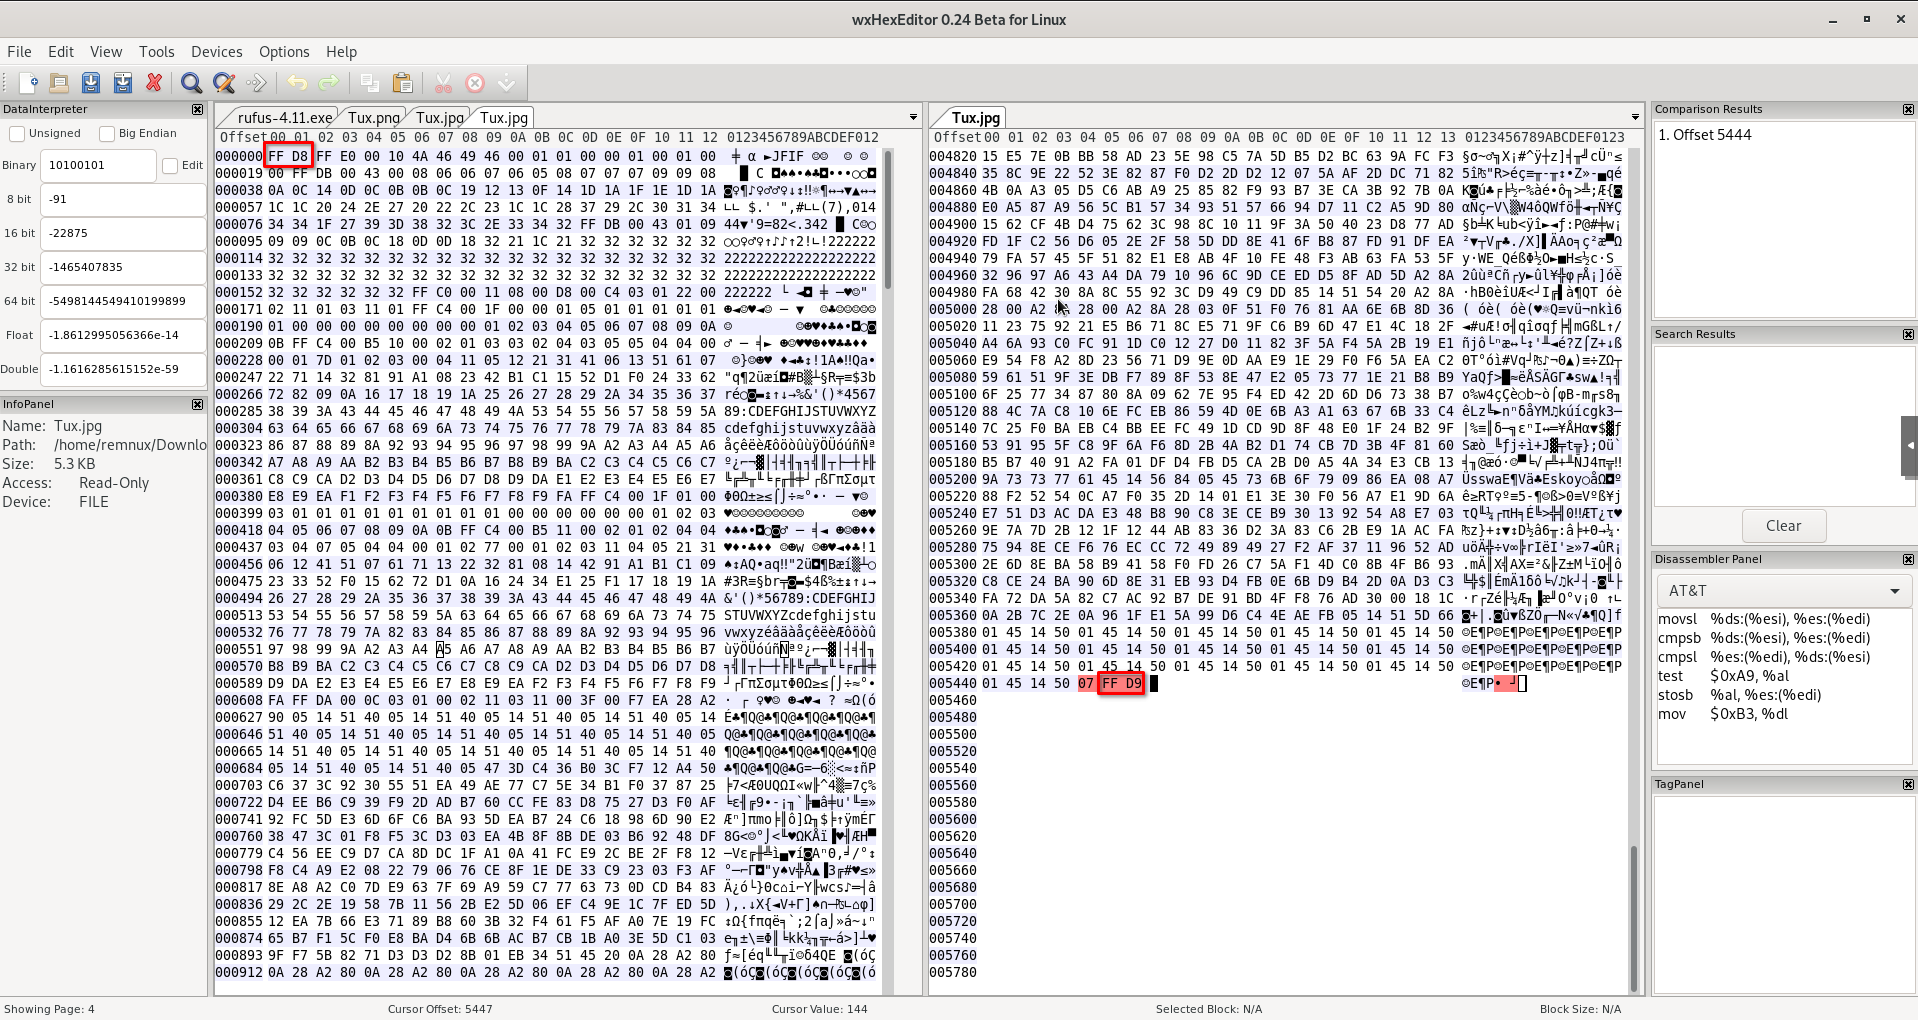Click highlighted 'FF D8' bytes at offset 000000

(x=289, y=156)
